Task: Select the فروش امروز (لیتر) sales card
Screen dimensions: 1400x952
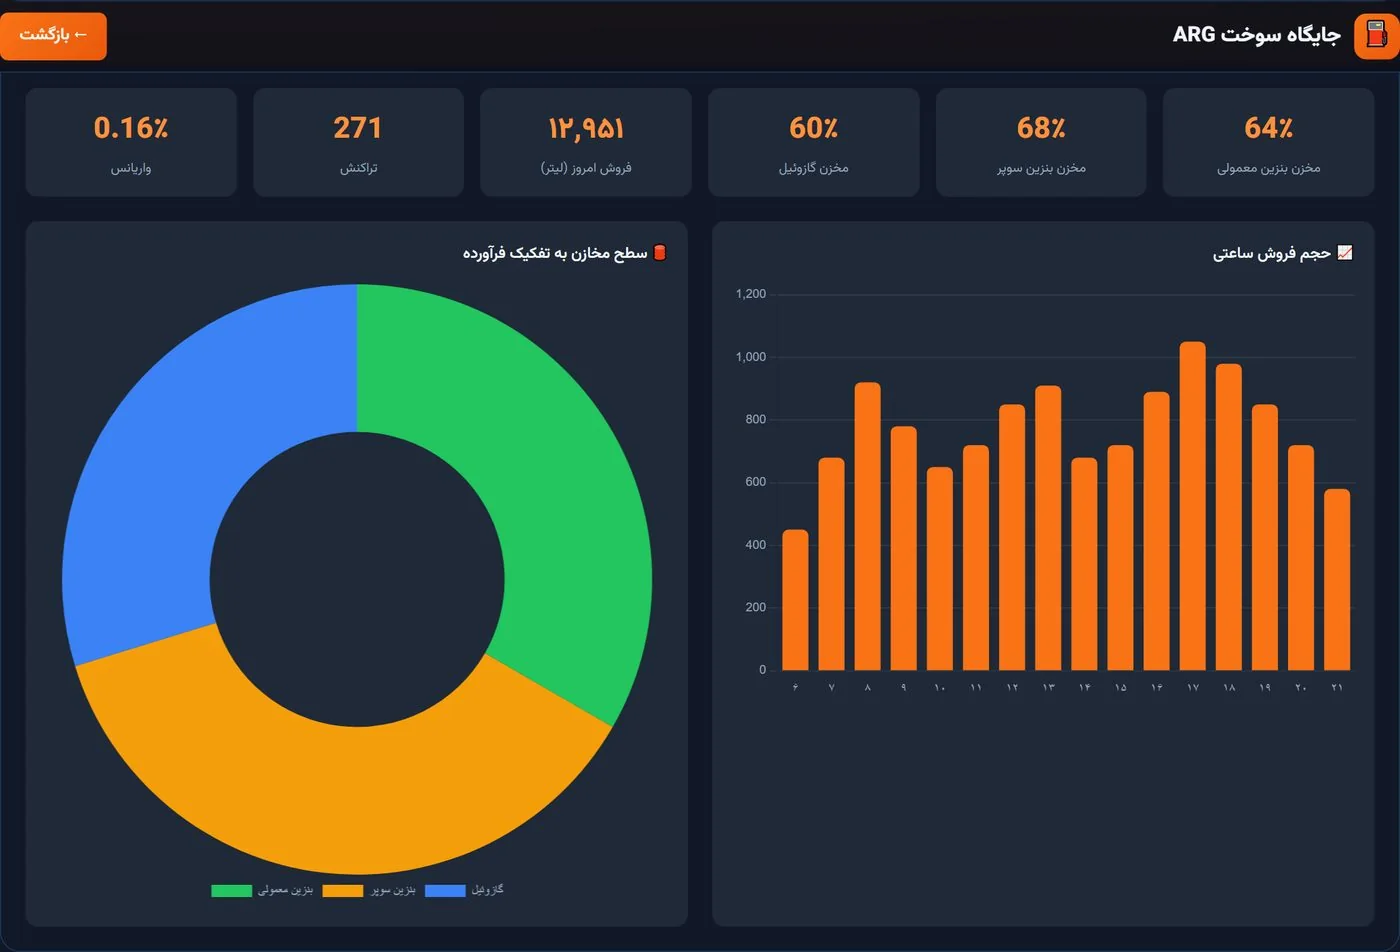Action: click(586, 142)
